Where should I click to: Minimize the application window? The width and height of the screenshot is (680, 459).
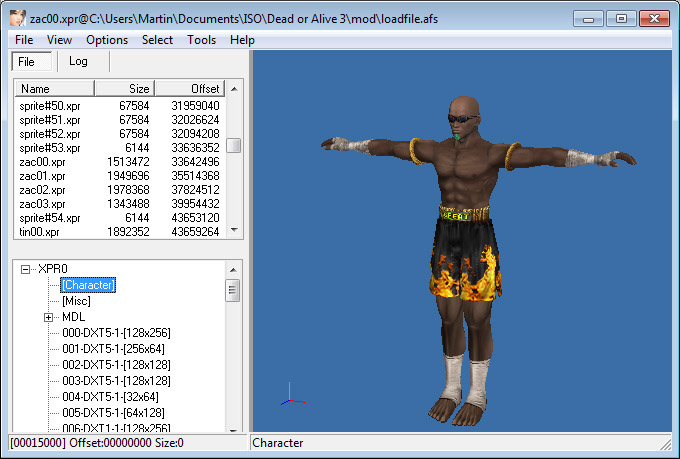(588, 19)
